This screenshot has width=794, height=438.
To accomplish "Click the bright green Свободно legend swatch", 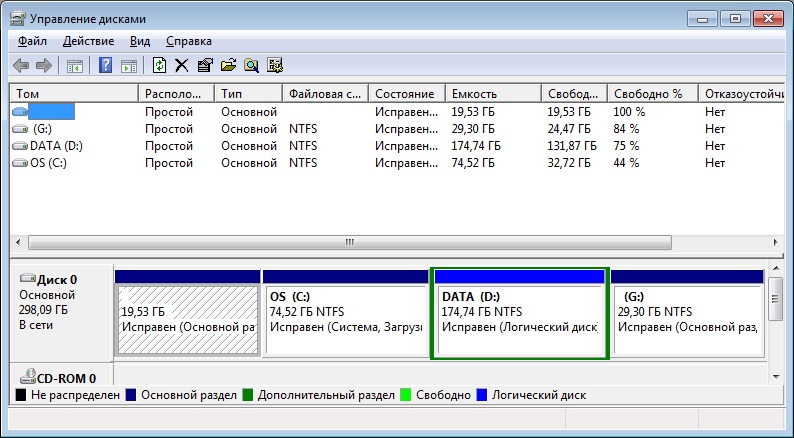I will pos(406,395).
